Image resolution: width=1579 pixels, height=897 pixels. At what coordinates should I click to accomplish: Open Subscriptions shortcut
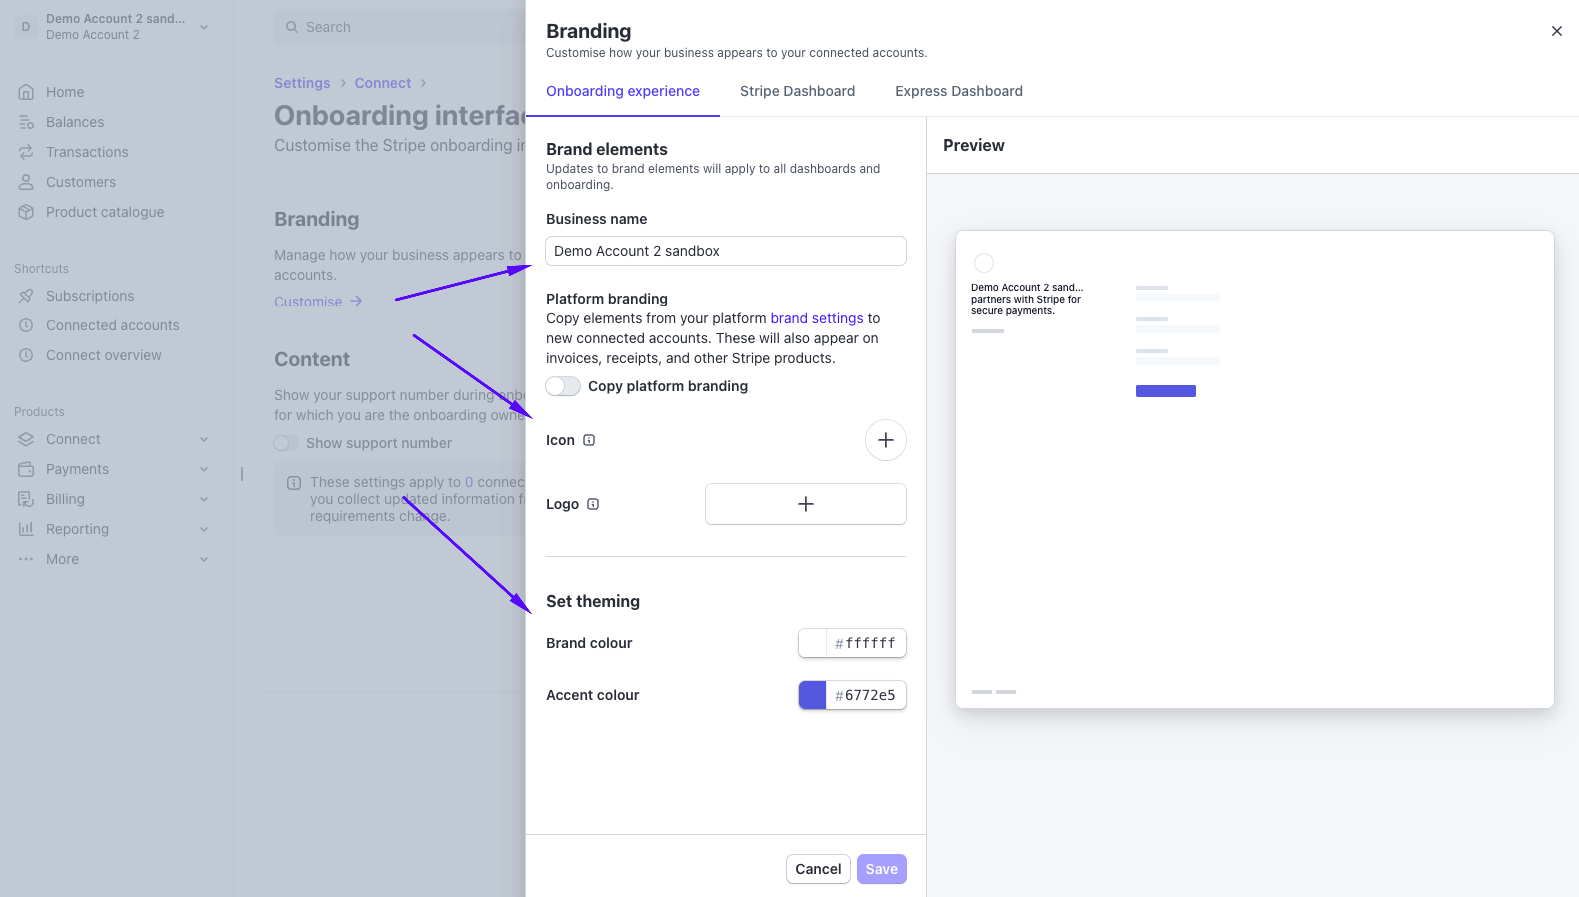90,296
